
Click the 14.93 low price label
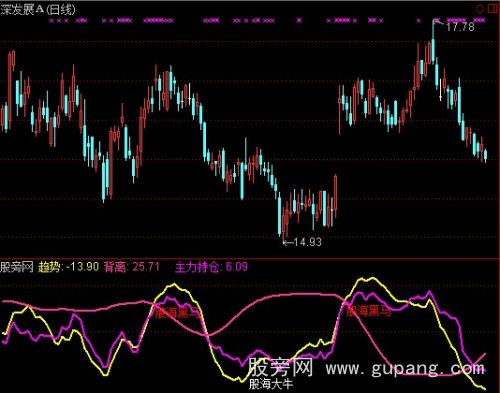(x=308, y=242)
